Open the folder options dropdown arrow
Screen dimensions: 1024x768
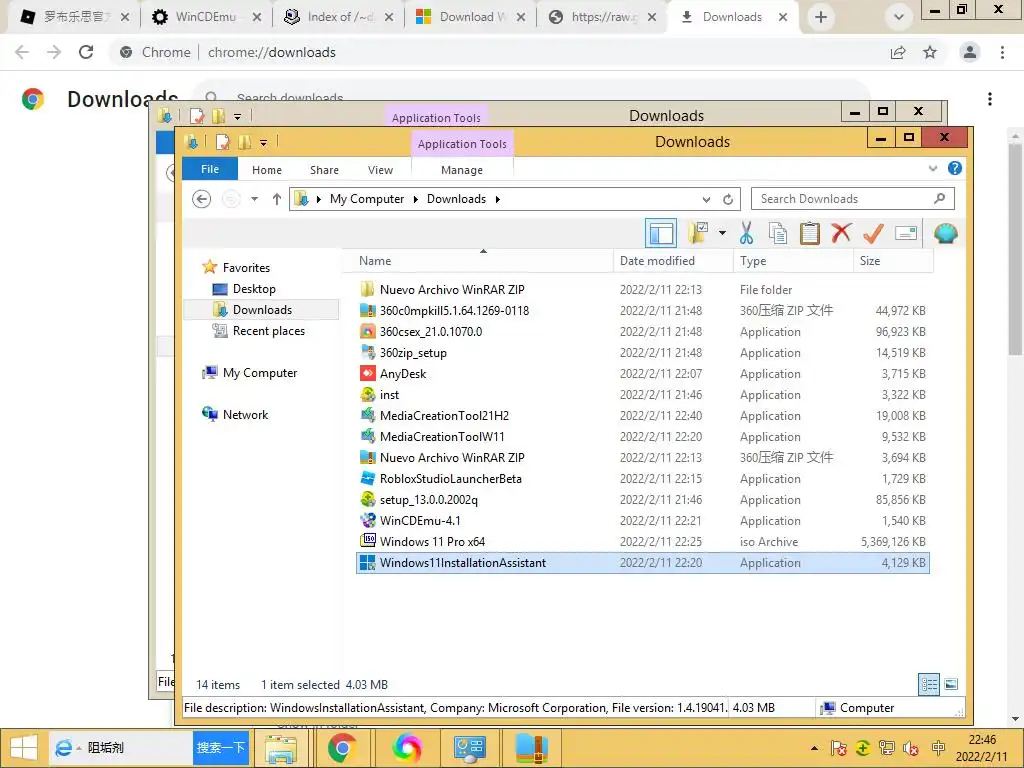pyautogui.click(x=722, y=232)
